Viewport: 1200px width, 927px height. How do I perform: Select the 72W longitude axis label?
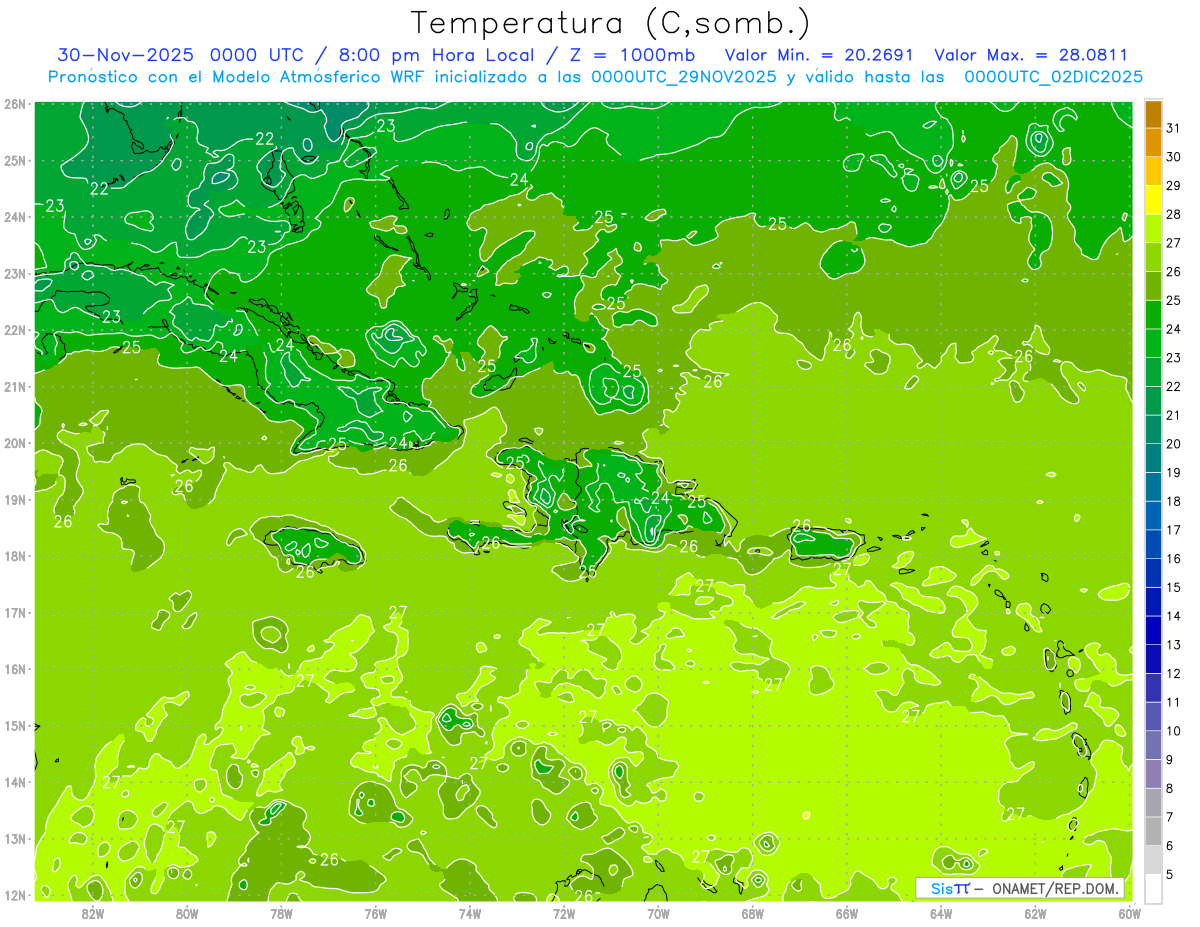click(564, 913)
